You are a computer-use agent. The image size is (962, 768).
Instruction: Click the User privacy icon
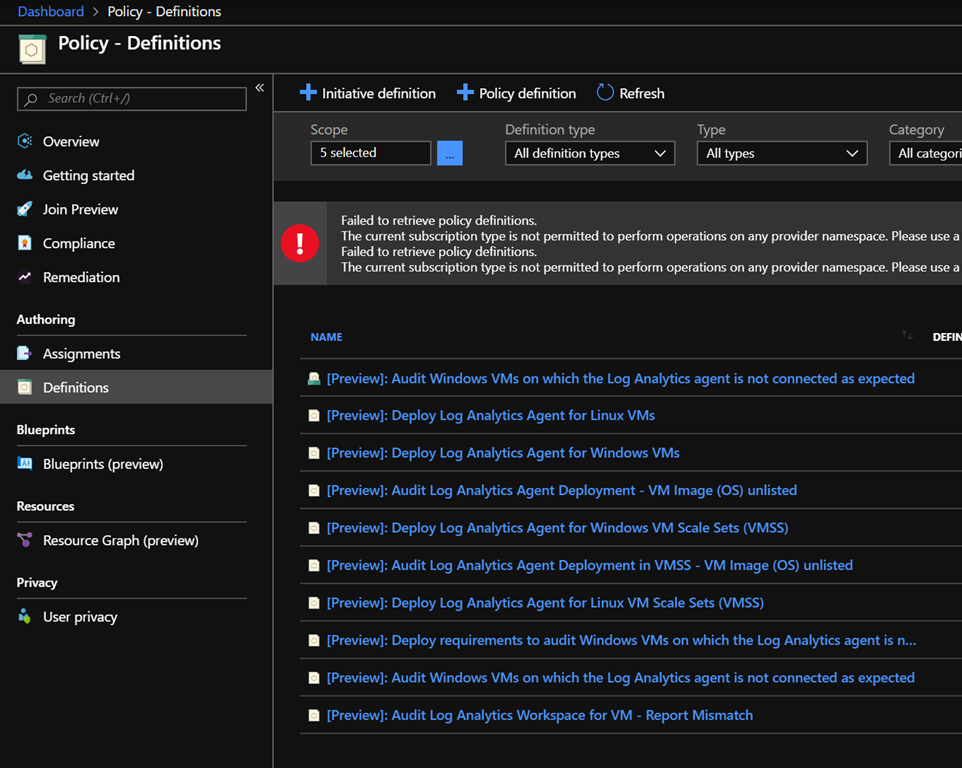point(25,617)
